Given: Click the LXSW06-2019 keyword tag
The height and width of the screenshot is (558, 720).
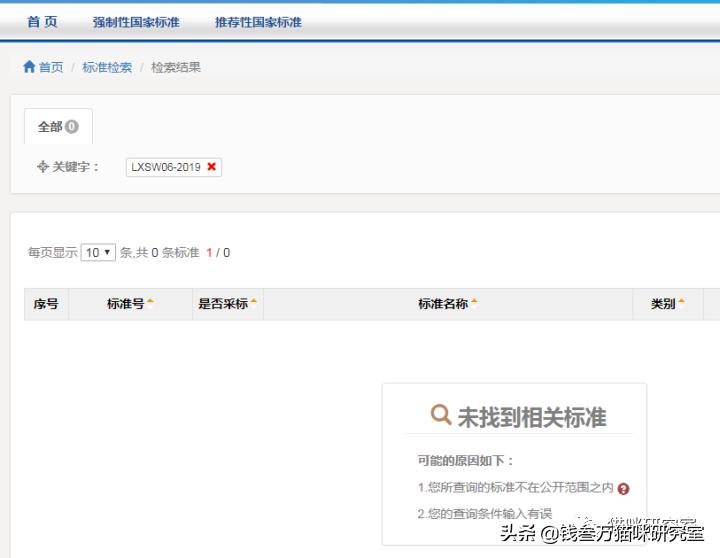Looking at the screenshot, I should point(174,167).
